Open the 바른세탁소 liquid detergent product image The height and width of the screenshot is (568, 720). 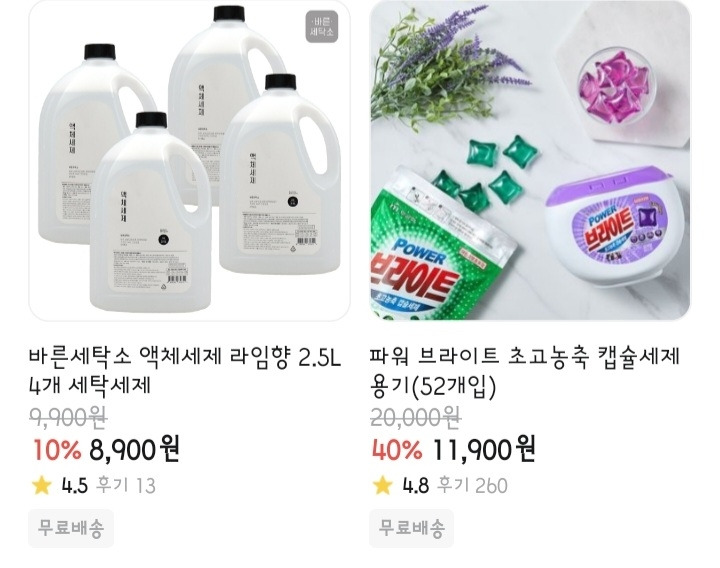coord(189,160)
